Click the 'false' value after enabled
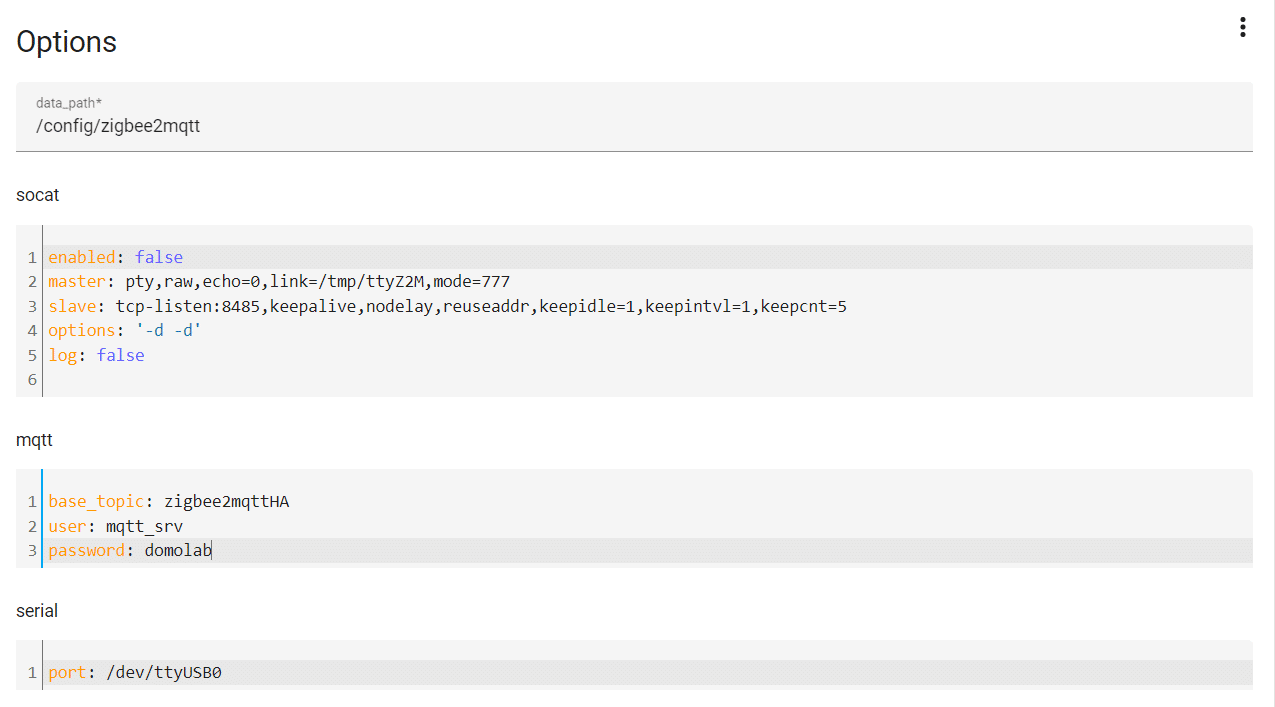Image resolution: width=1275 pixels, height=707 pixels. click(159, 257)
